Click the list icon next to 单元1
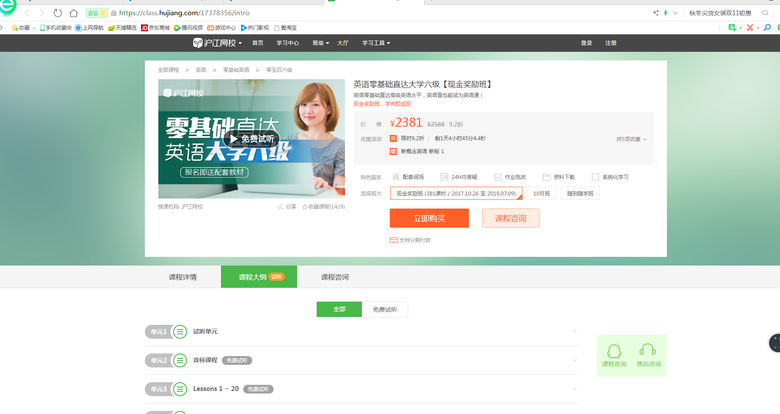The height and width of the screenshot is (414, 780). tap(180, 331)
